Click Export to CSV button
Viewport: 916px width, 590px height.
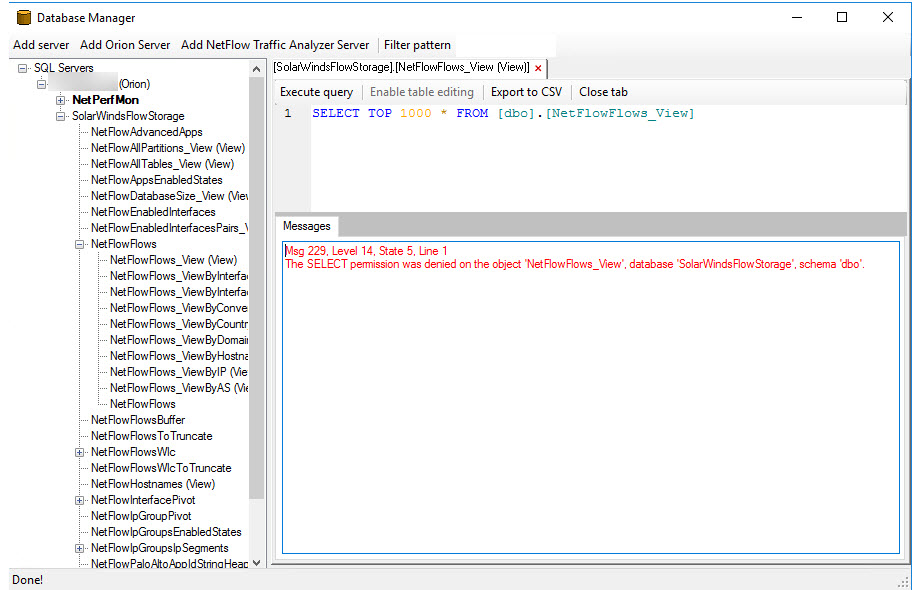(x=526, y=92)
